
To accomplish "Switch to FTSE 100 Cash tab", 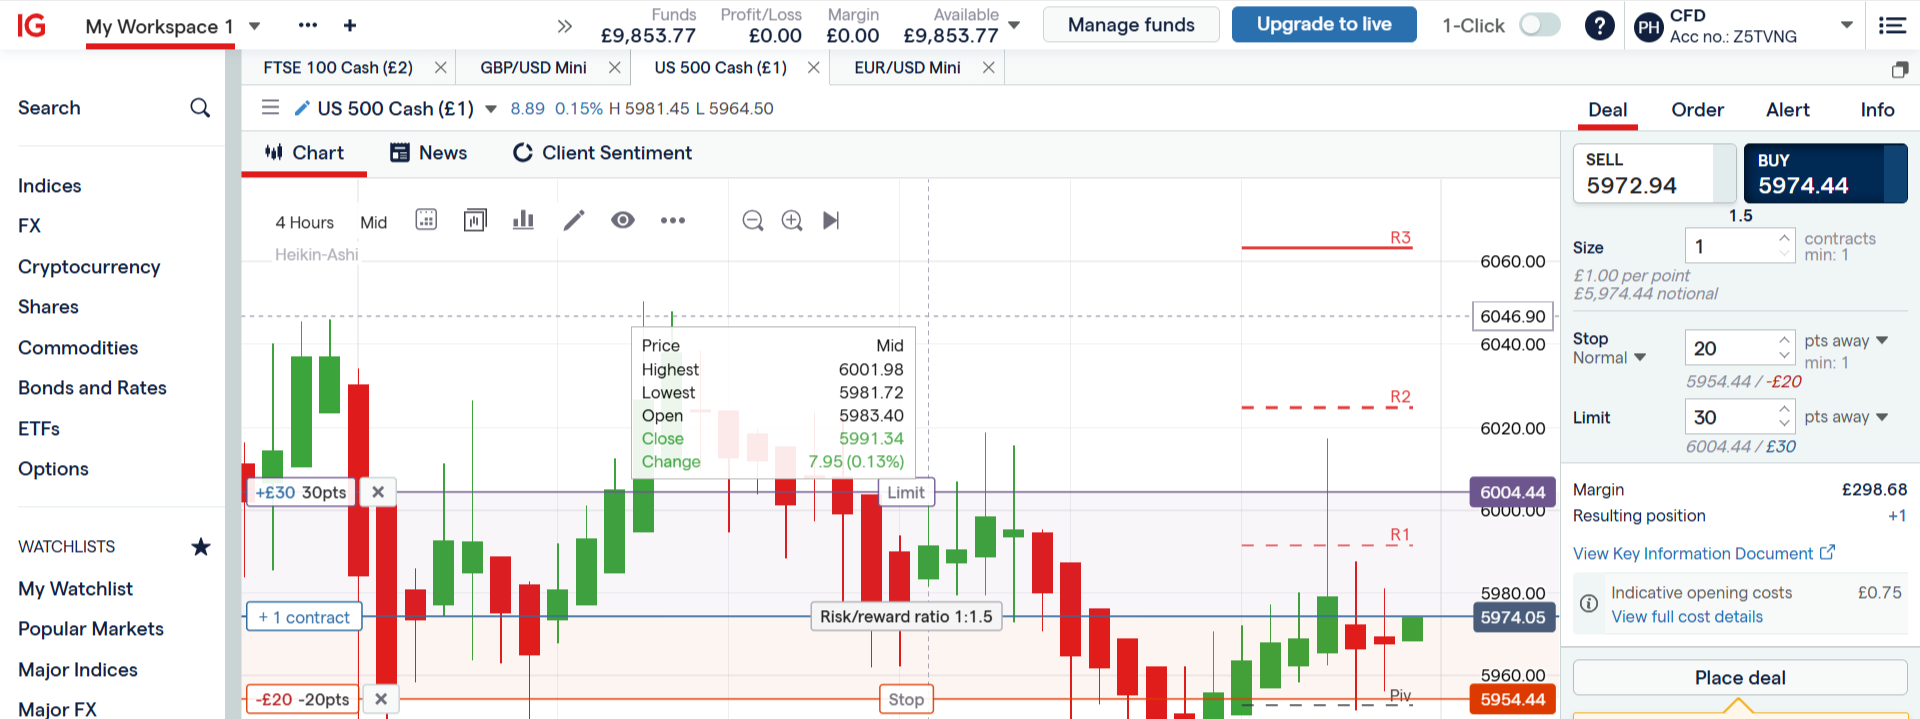I will [338, 67].
